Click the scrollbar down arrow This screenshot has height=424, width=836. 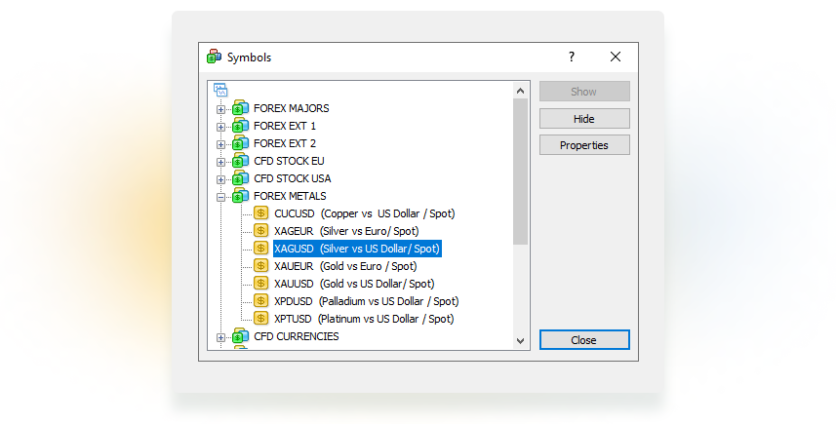tap(520, 341)
